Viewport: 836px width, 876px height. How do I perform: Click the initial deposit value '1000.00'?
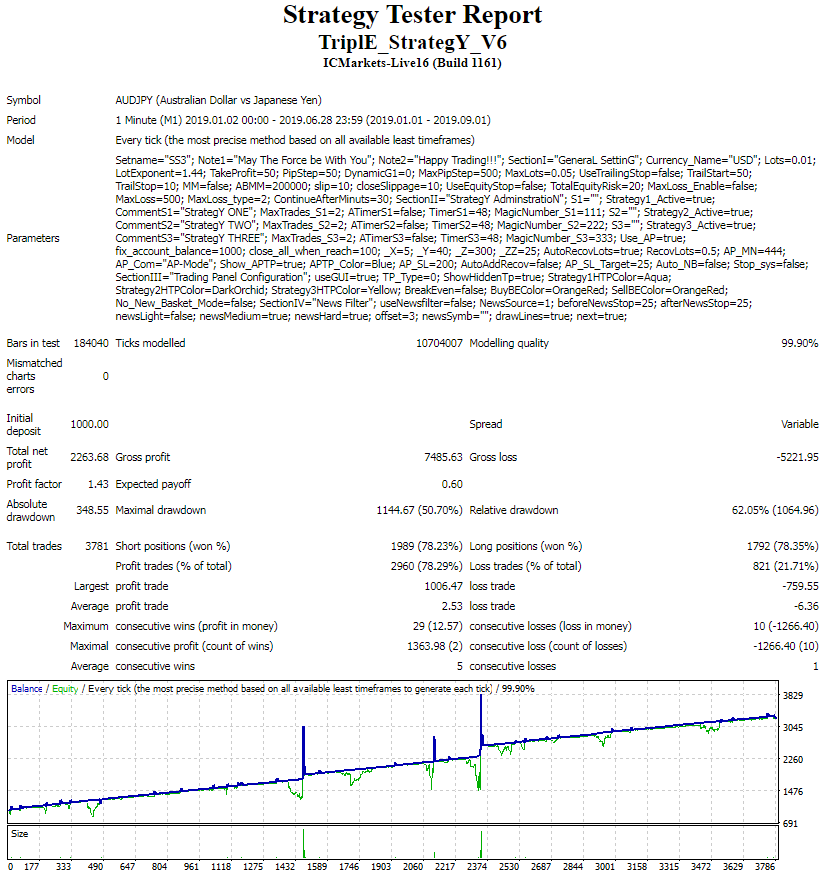[89, 425]
